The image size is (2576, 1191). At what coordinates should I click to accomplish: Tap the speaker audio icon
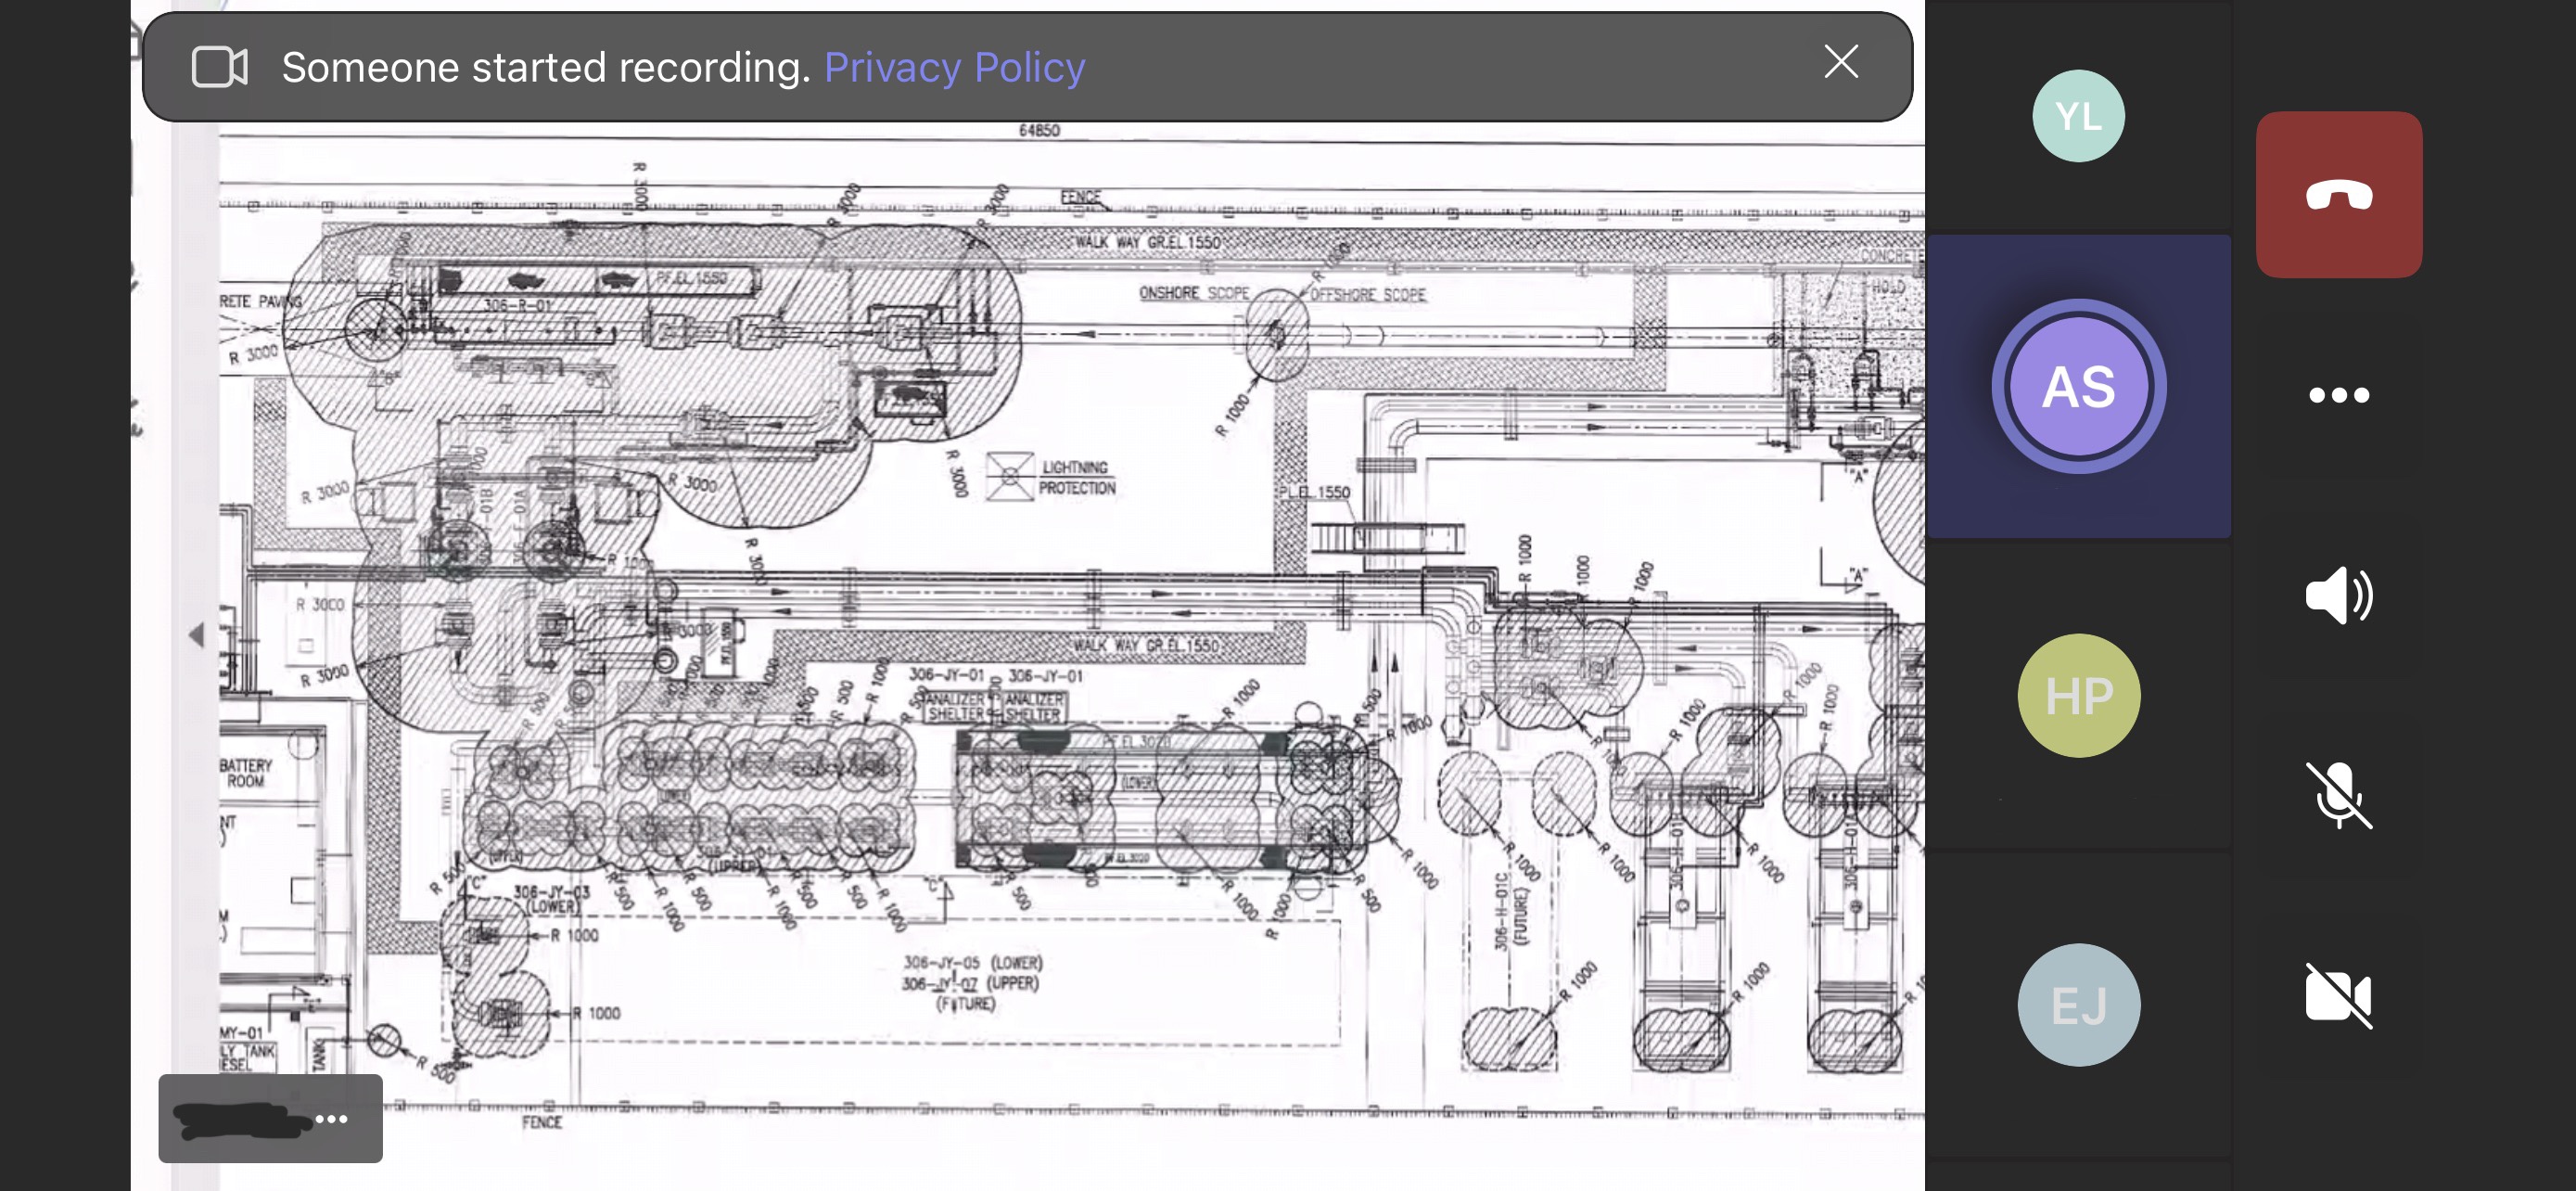2338,595
